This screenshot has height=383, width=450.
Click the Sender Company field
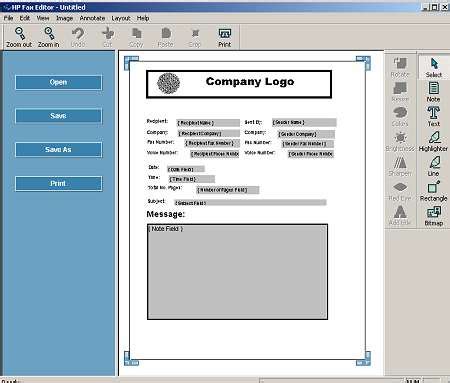306,134
